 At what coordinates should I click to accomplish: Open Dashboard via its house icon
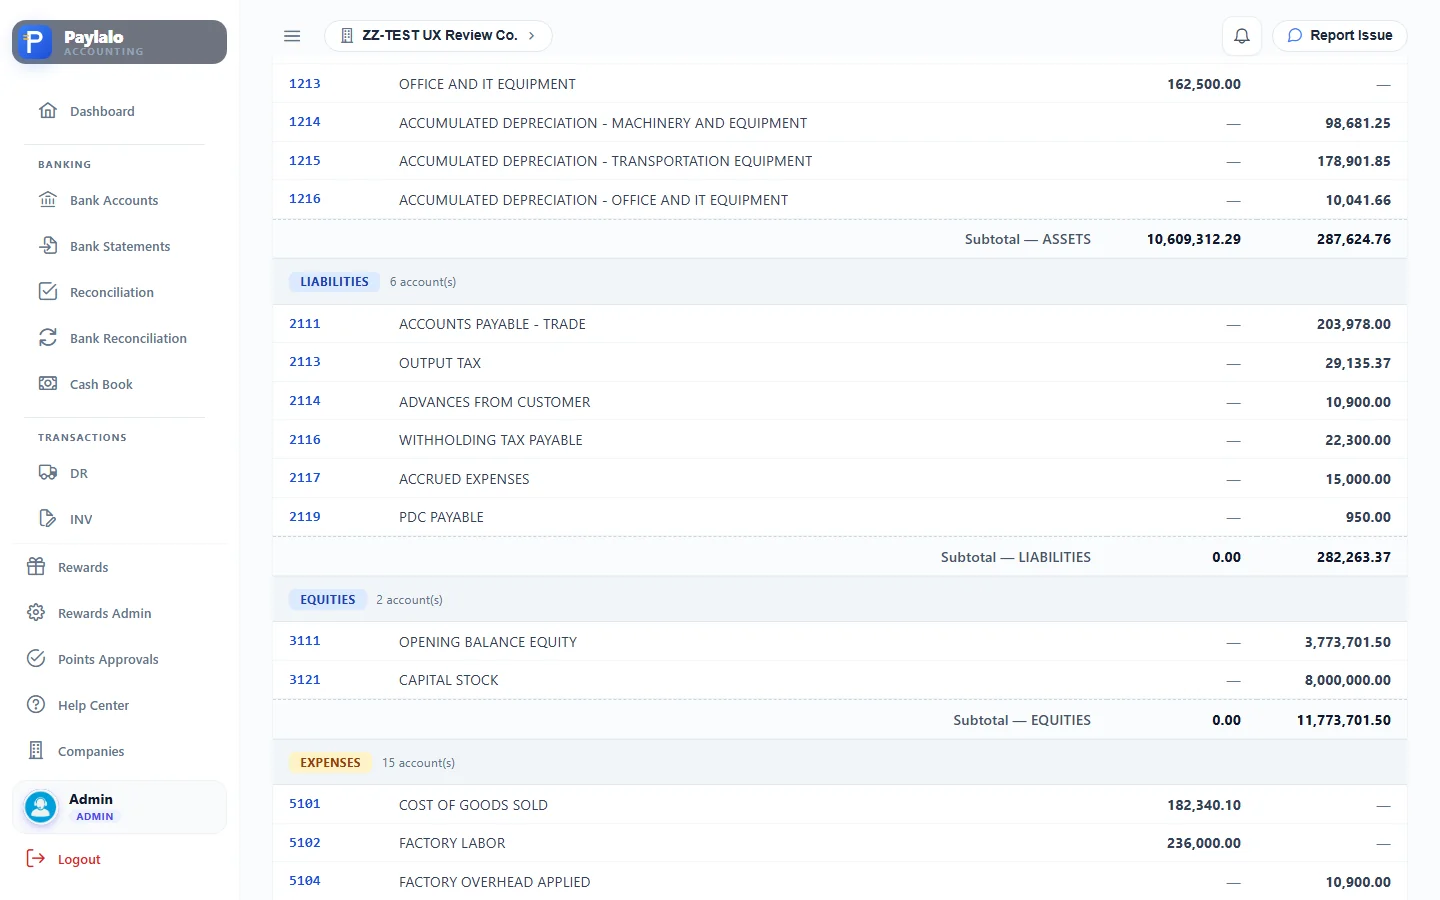pos(48,111)
